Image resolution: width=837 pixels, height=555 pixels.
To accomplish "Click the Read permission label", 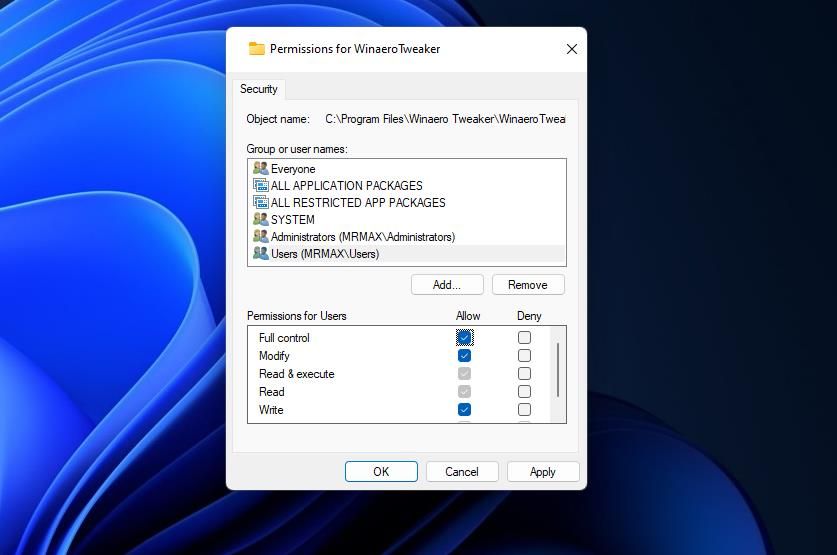I will (x=271, y=392).
